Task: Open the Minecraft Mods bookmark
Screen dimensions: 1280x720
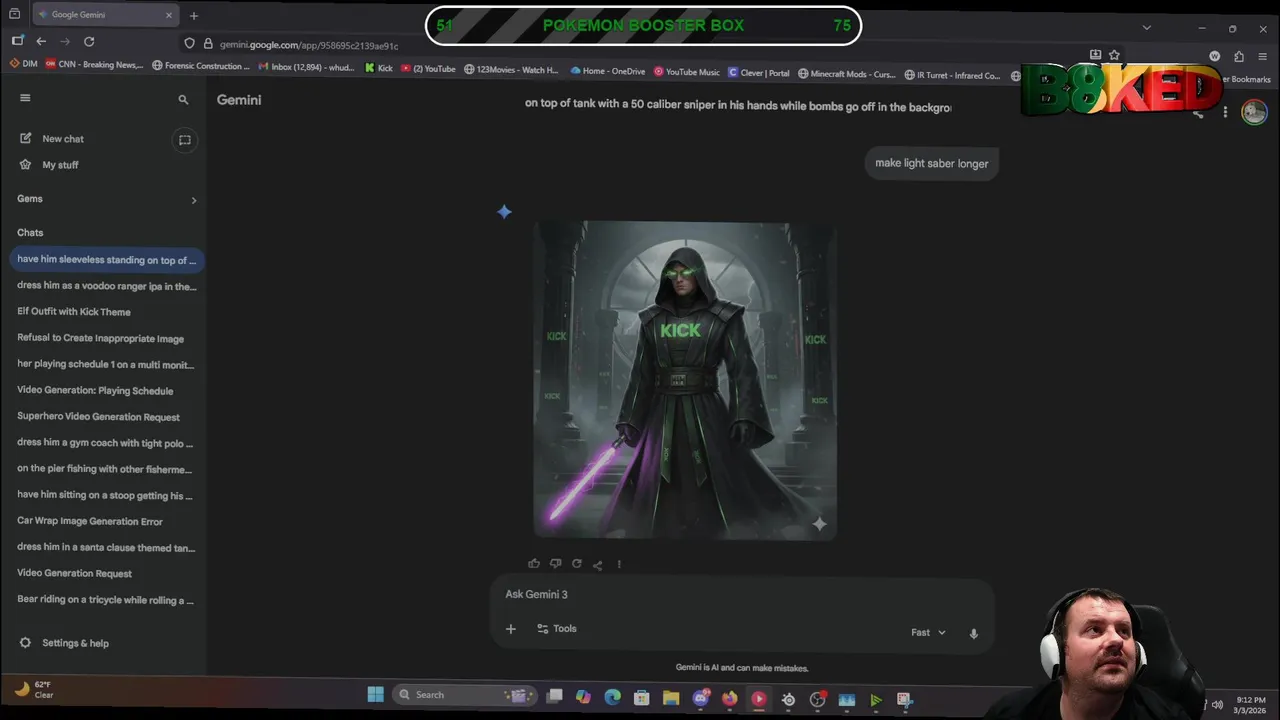Action: [x=847, y=74]
